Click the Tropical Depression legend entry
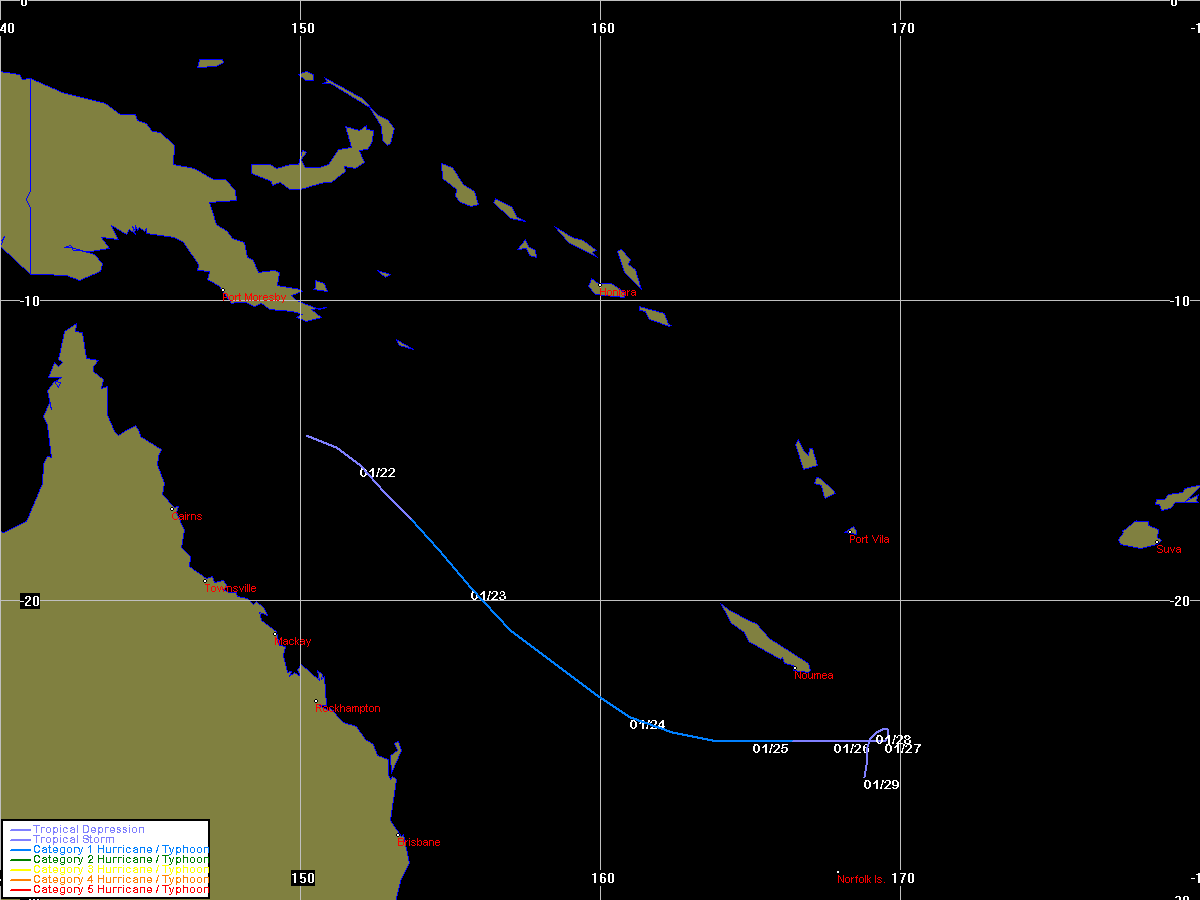 tap(88, 830)
